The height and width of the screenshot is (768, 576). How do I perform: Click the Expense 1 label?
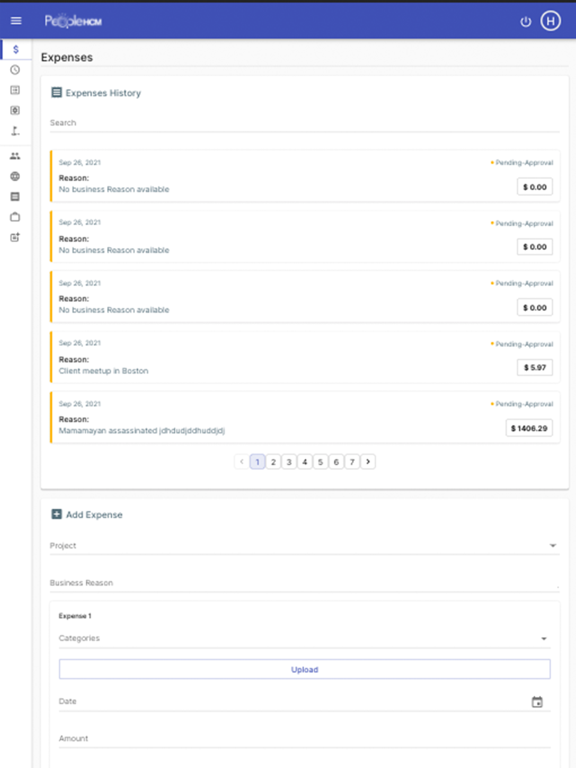tap(75, 616)
